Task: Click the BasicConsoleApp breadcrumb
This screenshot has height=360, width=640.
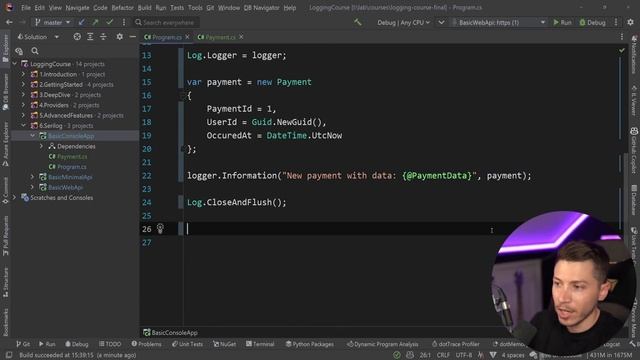Action: 170,333
